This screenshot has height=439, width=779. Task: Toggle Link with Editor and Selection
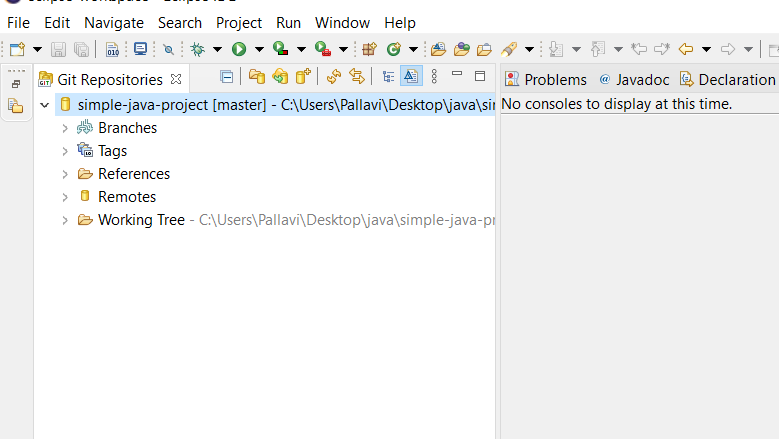pyautogui.click(x=357, y=76)
